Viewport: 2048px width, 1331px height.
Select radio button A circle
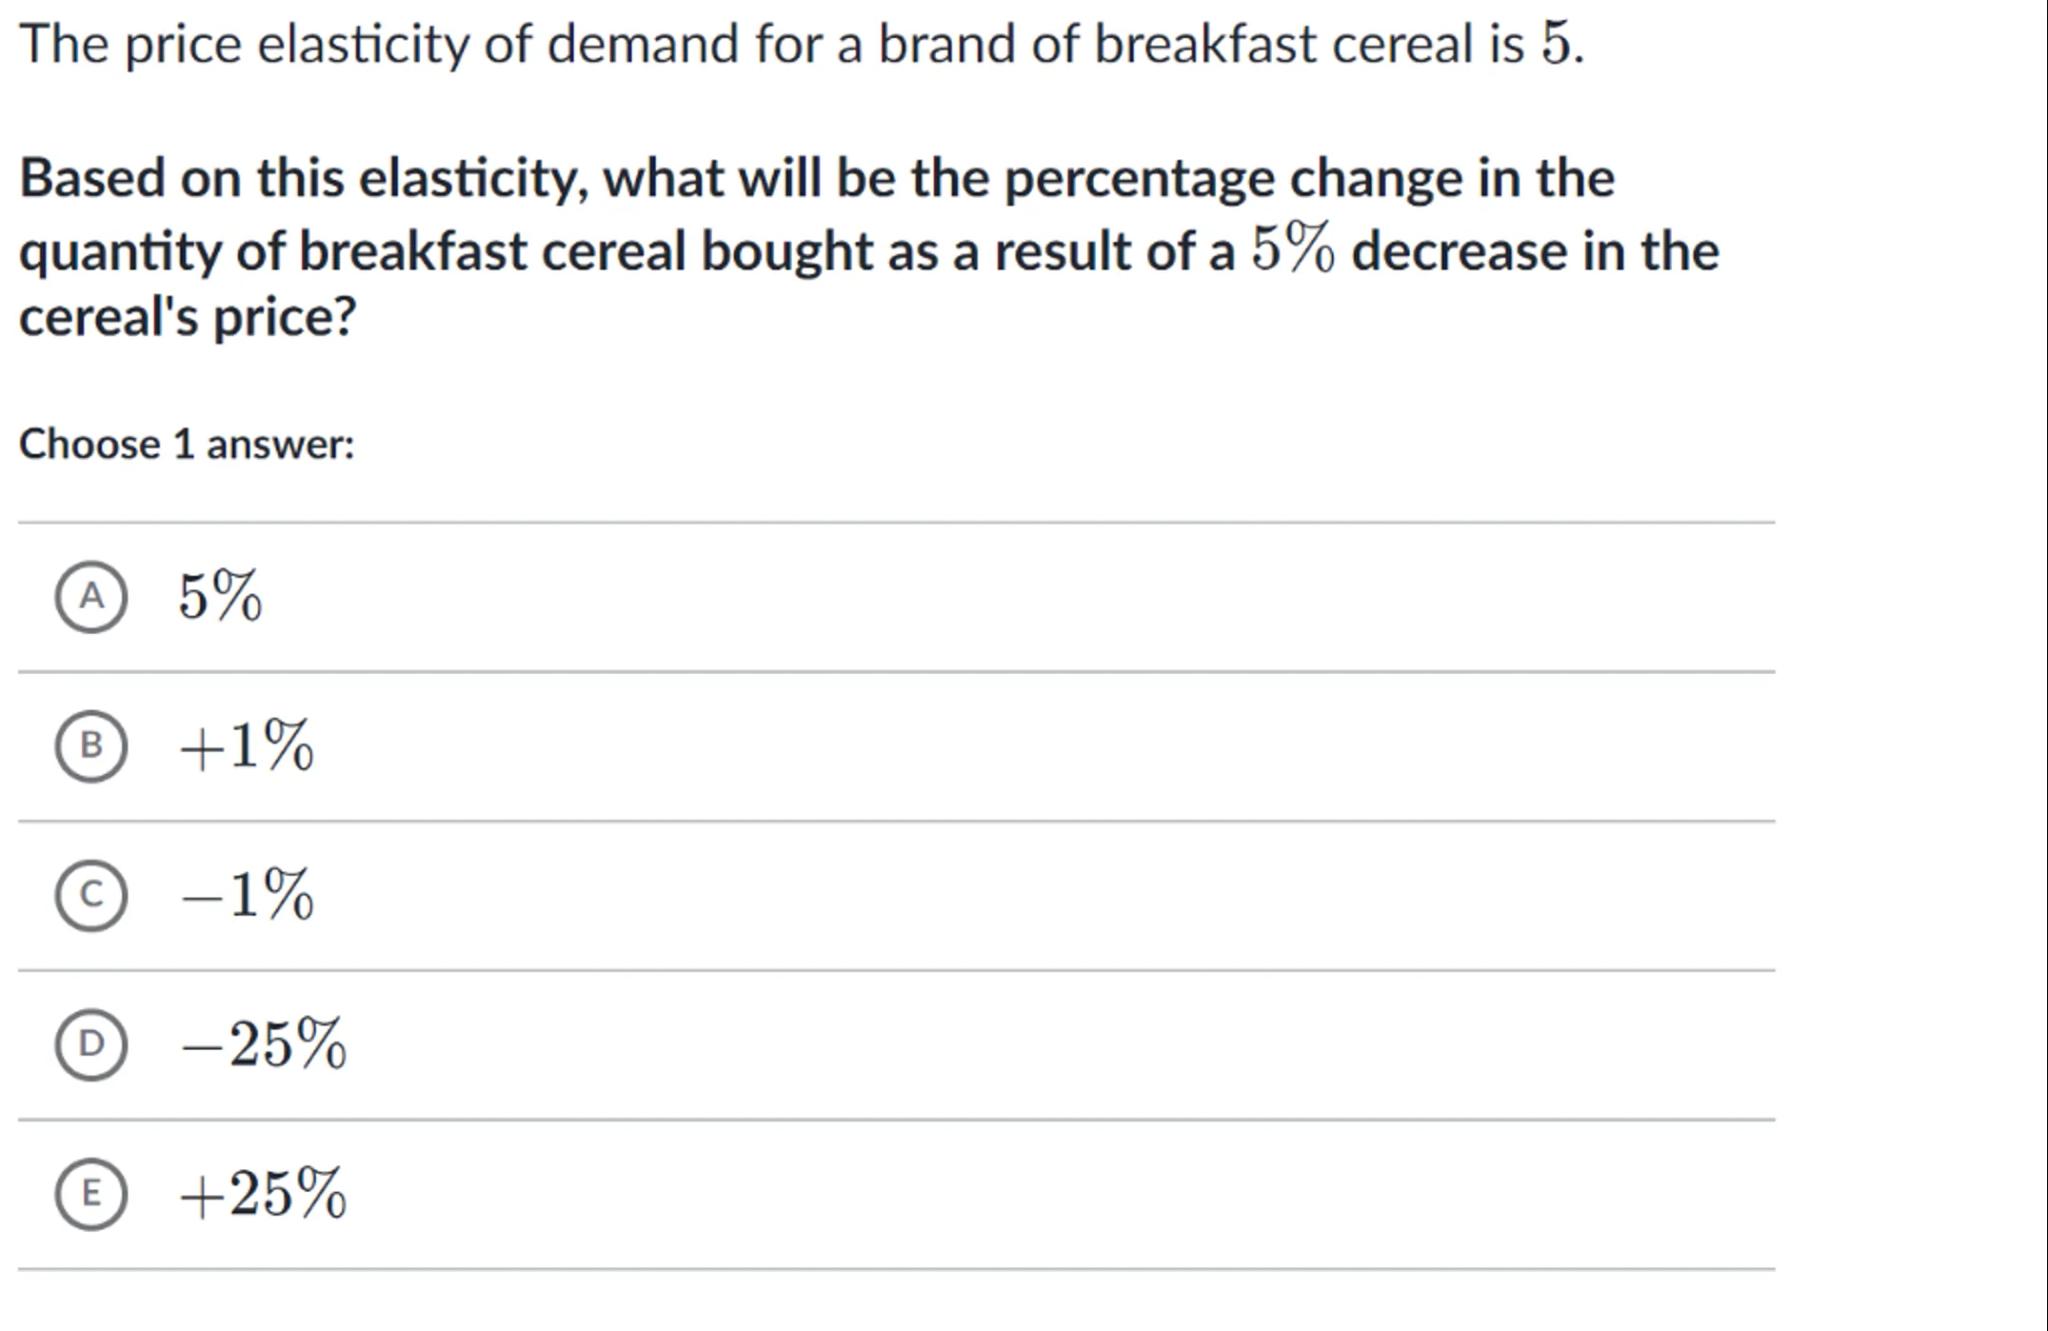click(x=91, y=597)
